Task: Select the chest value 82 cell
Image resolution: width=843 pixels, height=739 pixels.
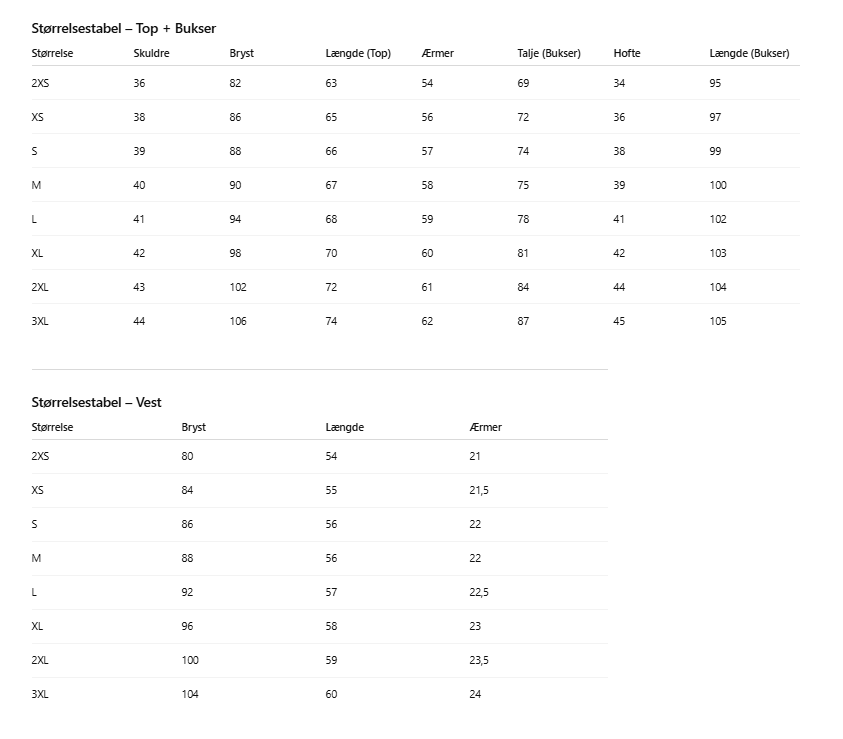Action: click(x=235, y=84)
